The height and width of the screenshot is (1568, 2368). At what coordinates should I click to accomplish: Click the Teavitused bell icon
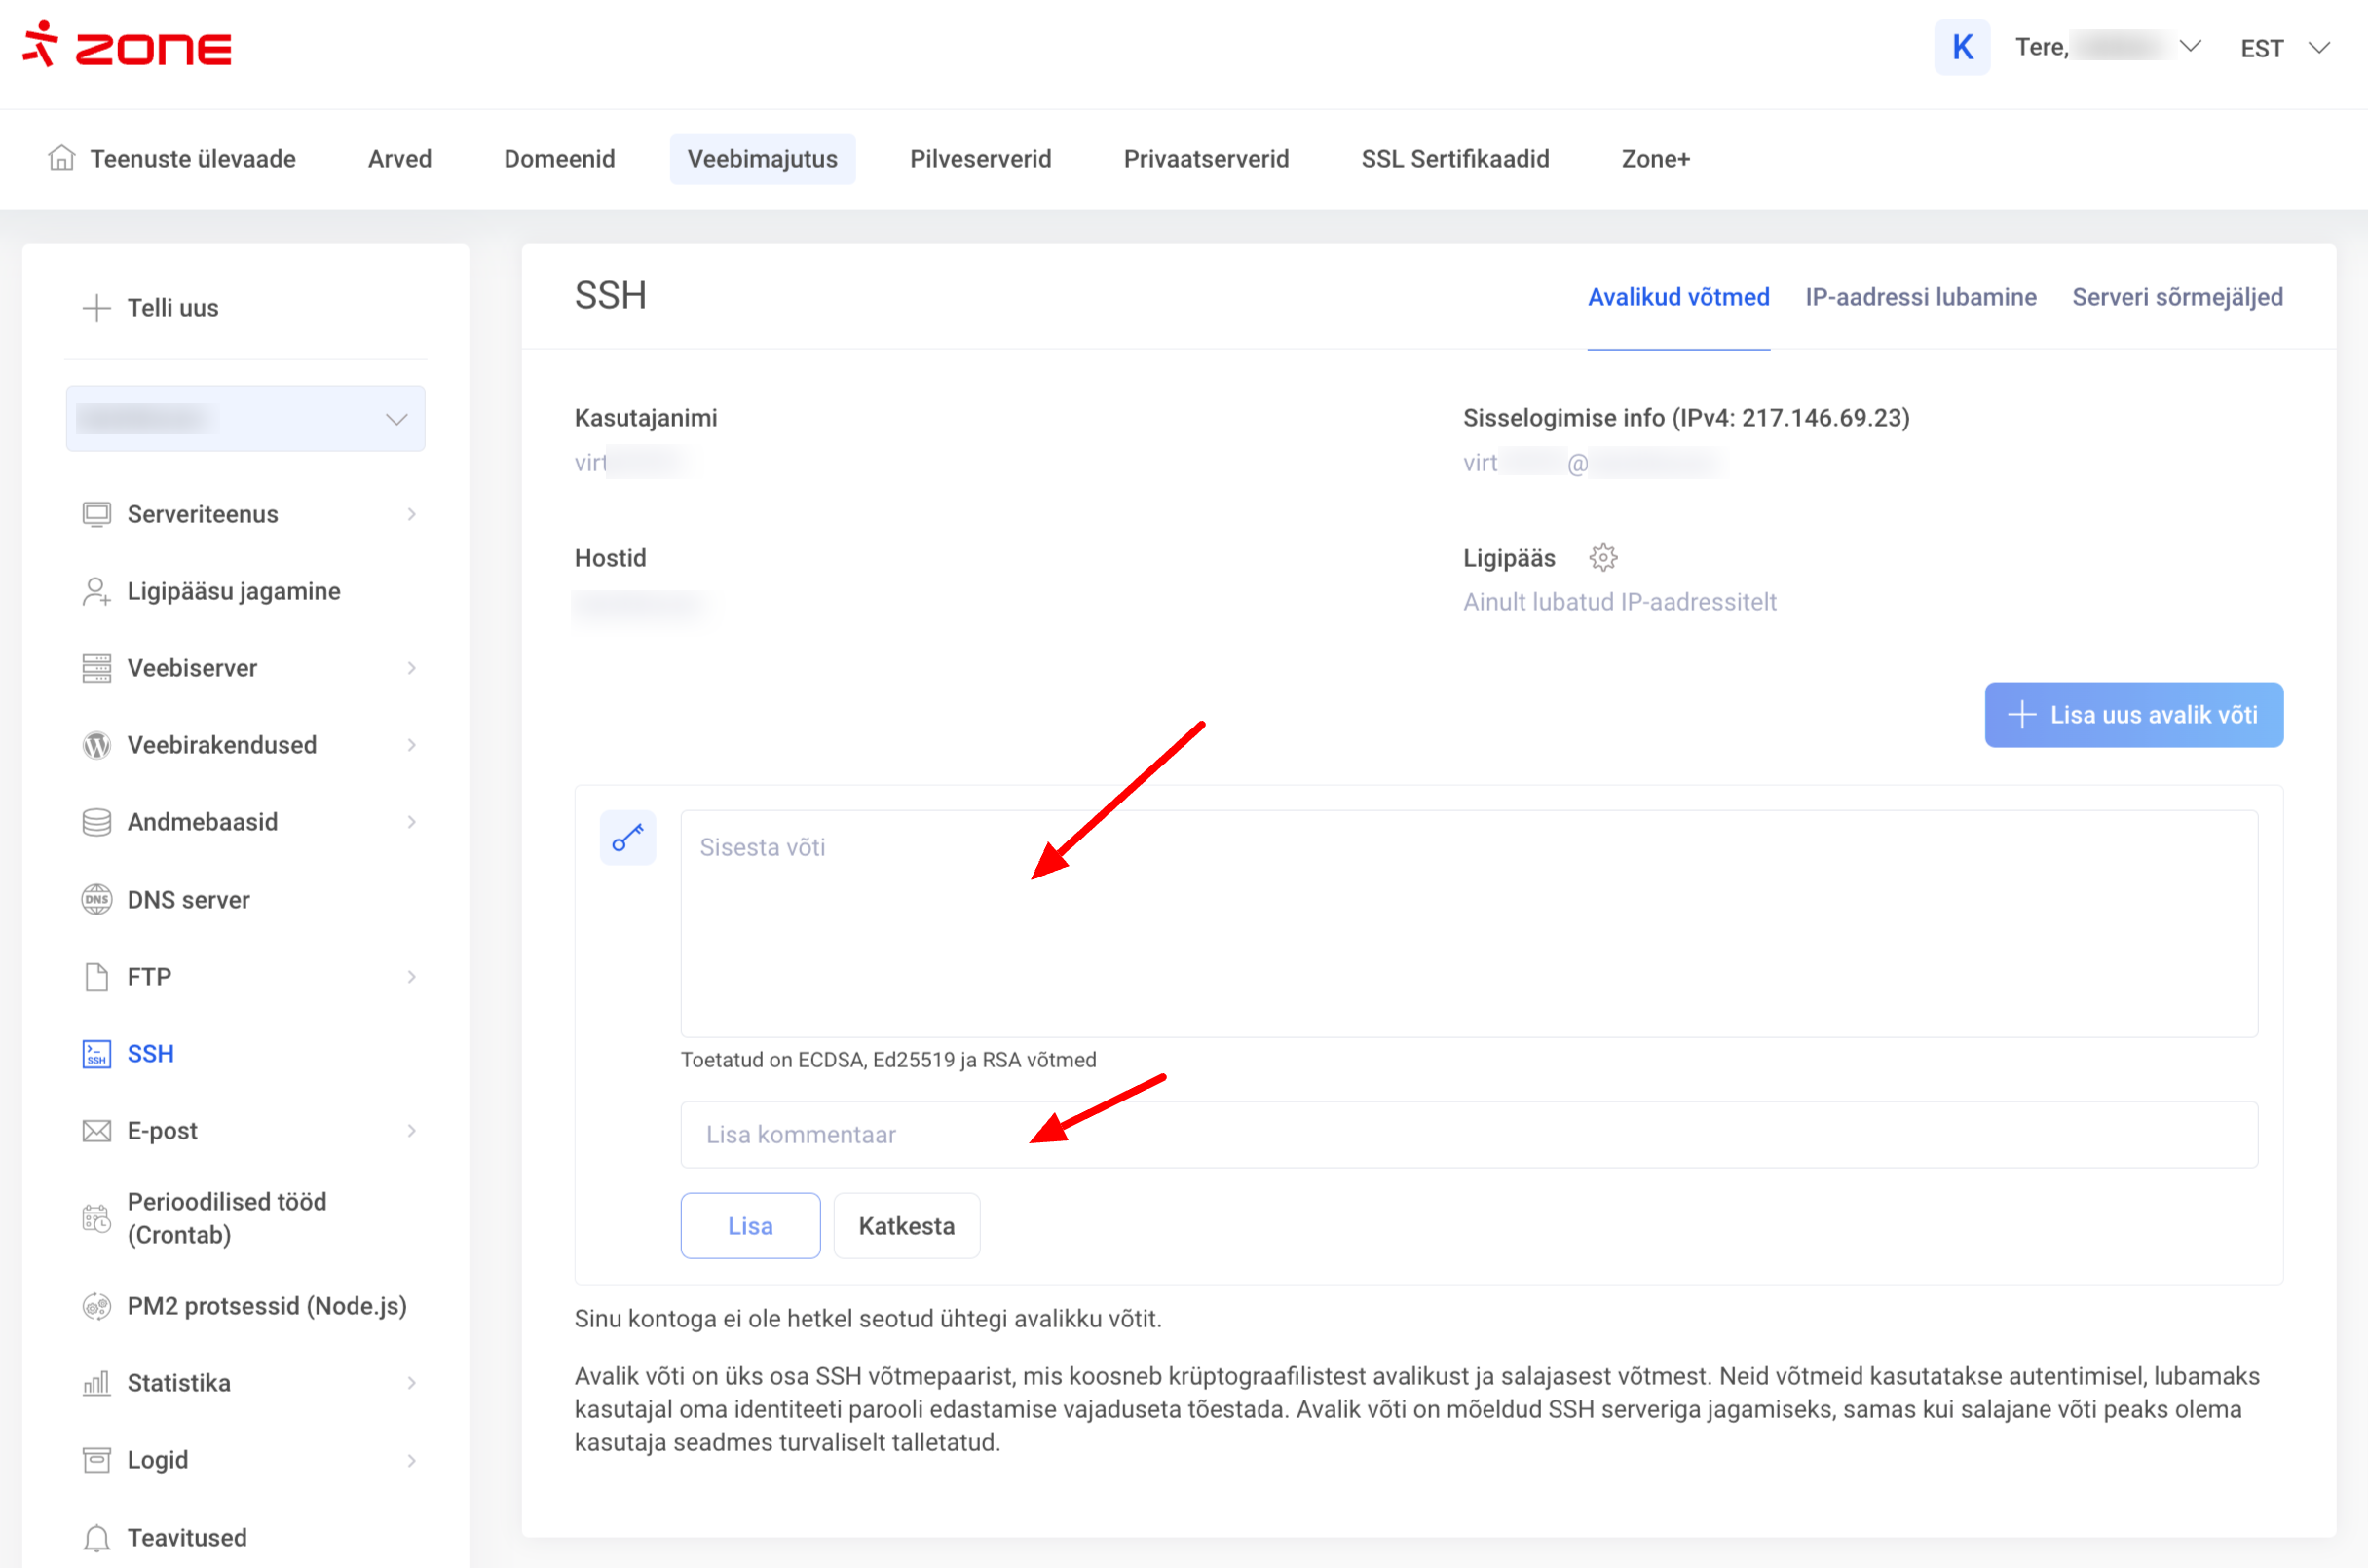96,1537
